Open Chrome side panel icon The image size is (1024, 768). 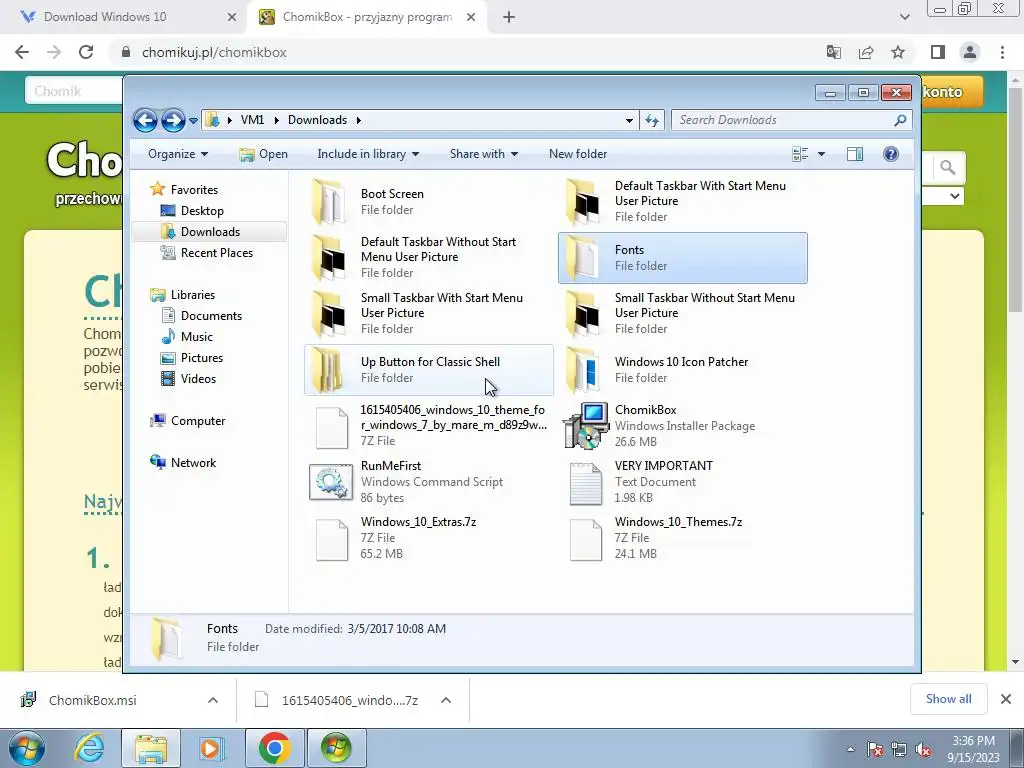pos(938,52)
